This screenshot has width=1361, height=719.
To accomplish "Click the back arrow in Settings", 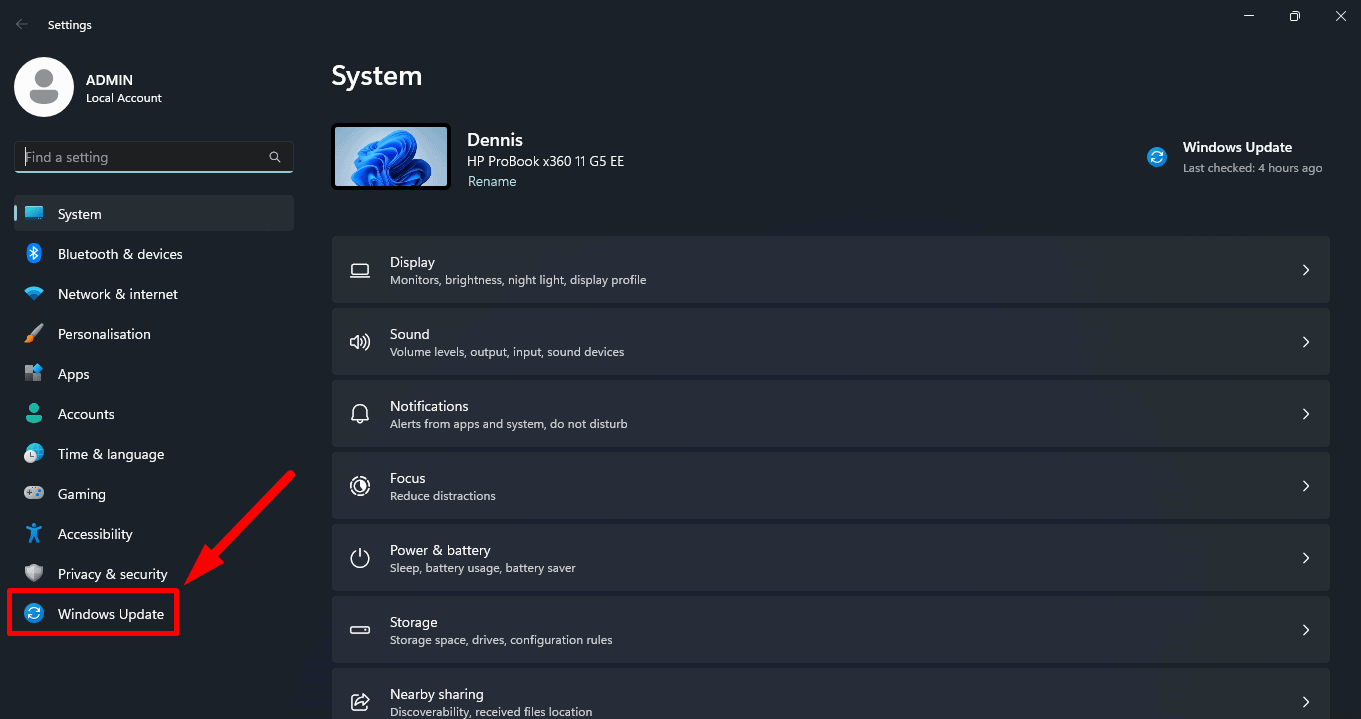I will [x=22, y=23].
